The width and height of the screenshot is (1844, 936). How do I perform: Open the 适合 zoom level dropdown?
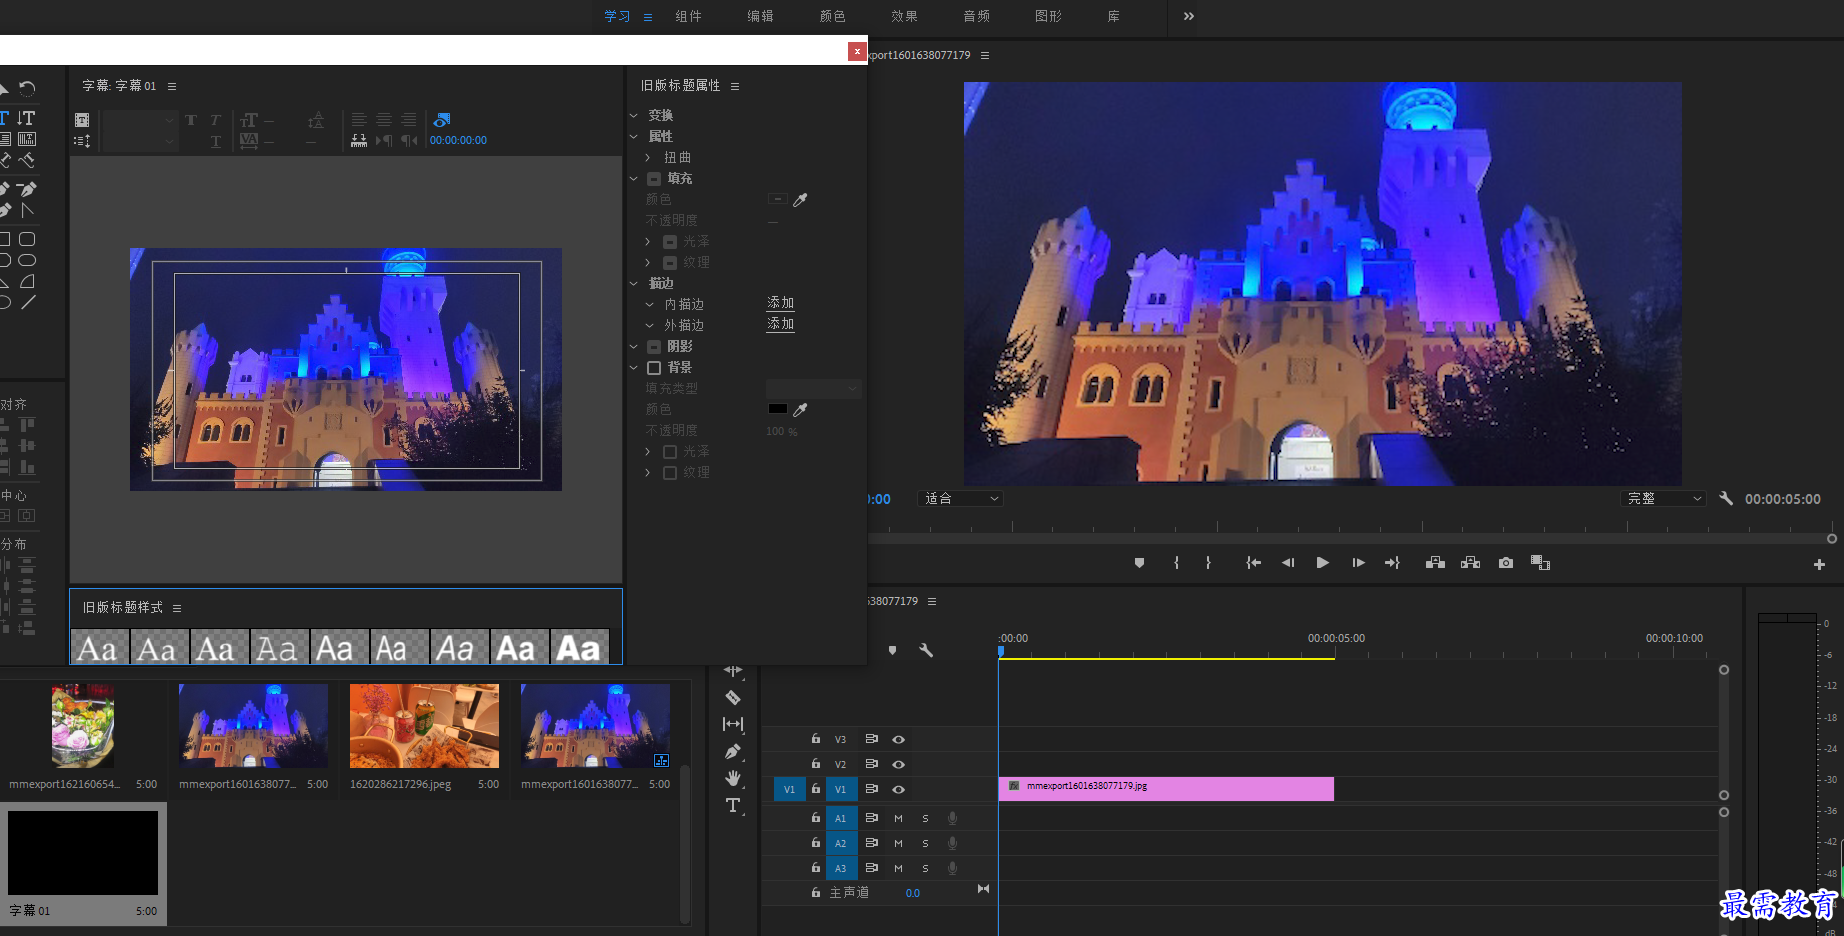[x=960, y=498]
